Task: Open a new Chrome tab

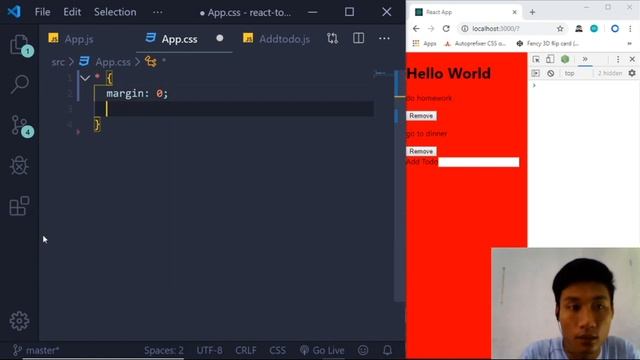Action: (x=532, y=12)
